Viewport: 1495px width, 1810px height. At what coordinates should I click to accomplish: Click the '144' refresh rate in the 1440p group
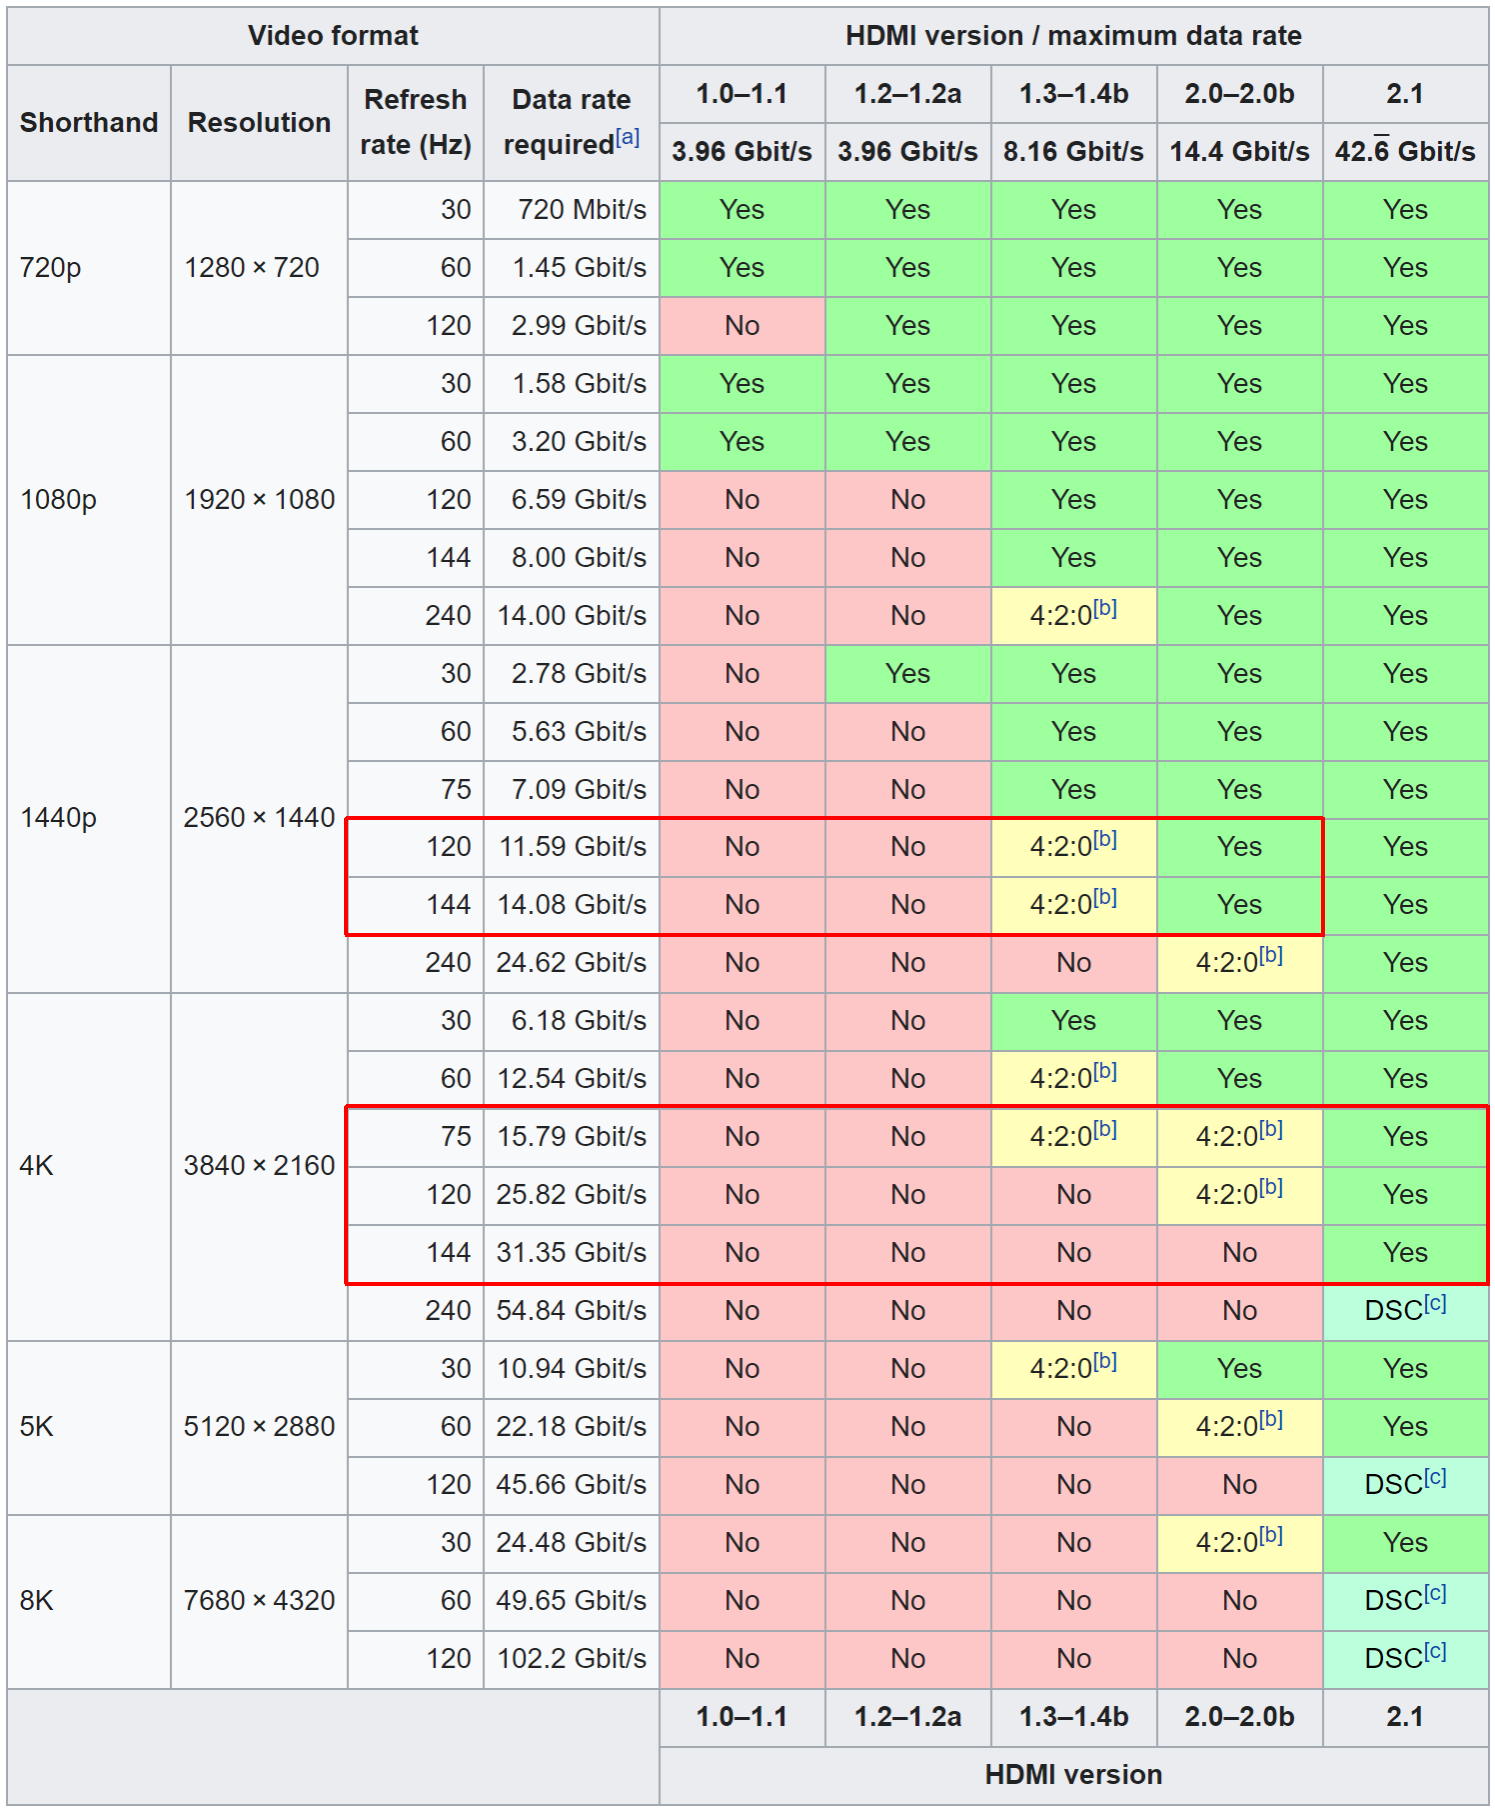point(415,905)
